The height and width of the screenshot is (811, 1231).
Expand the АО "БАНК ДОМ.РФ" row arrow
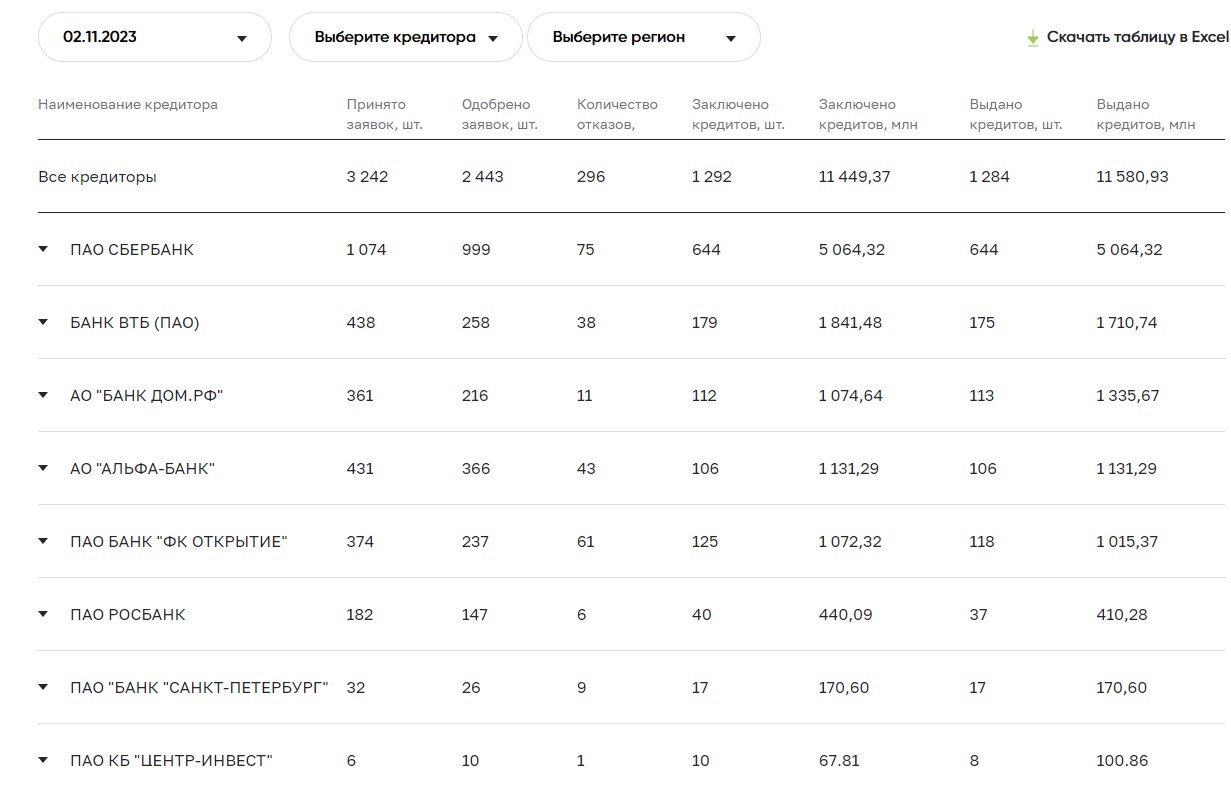(43, 396)
